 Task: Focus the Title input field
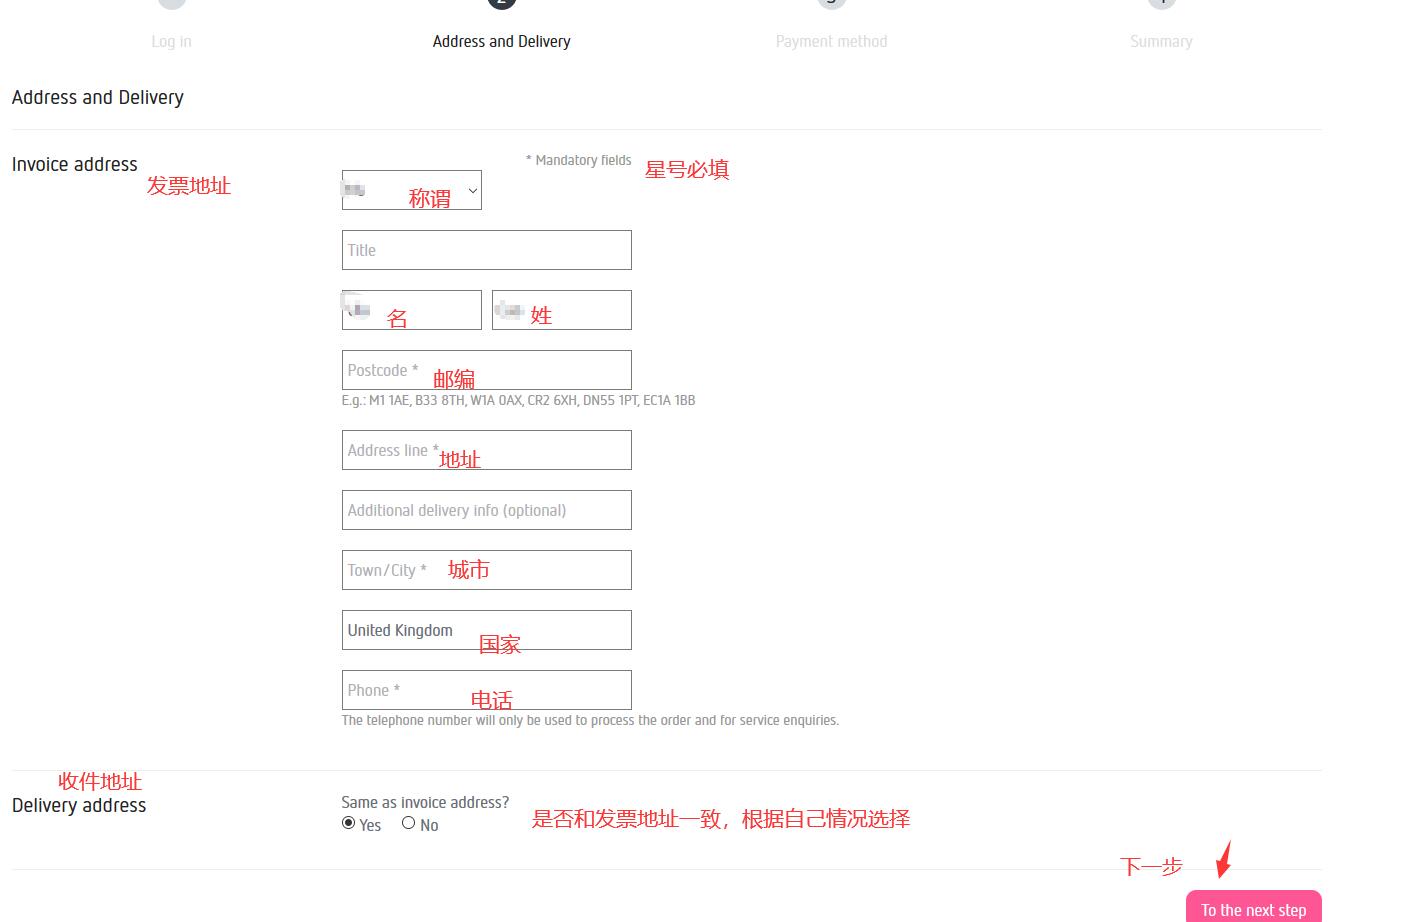pyautogui.click(x=486, y=250)
